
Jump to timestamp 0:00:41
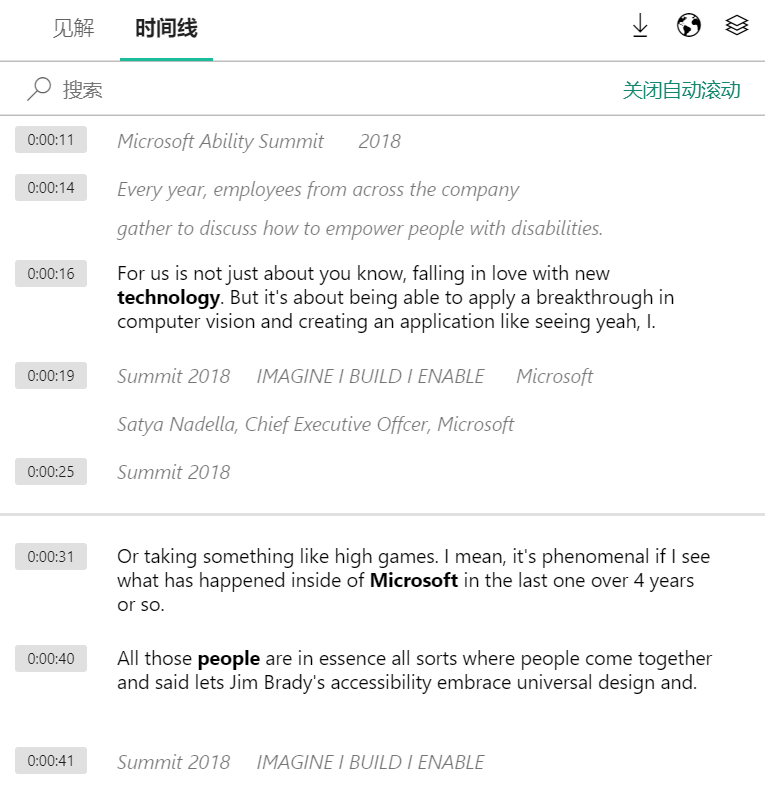tap(51, 761)
